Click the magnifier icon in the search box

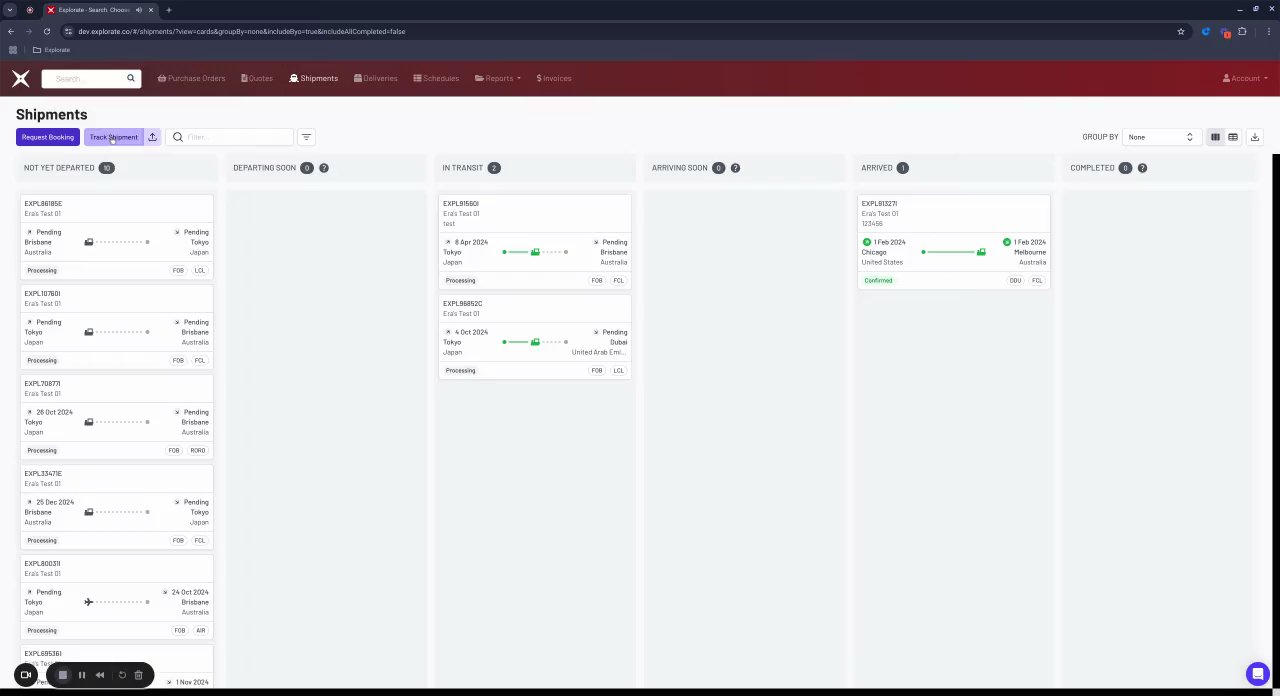[x=130, y=78]
